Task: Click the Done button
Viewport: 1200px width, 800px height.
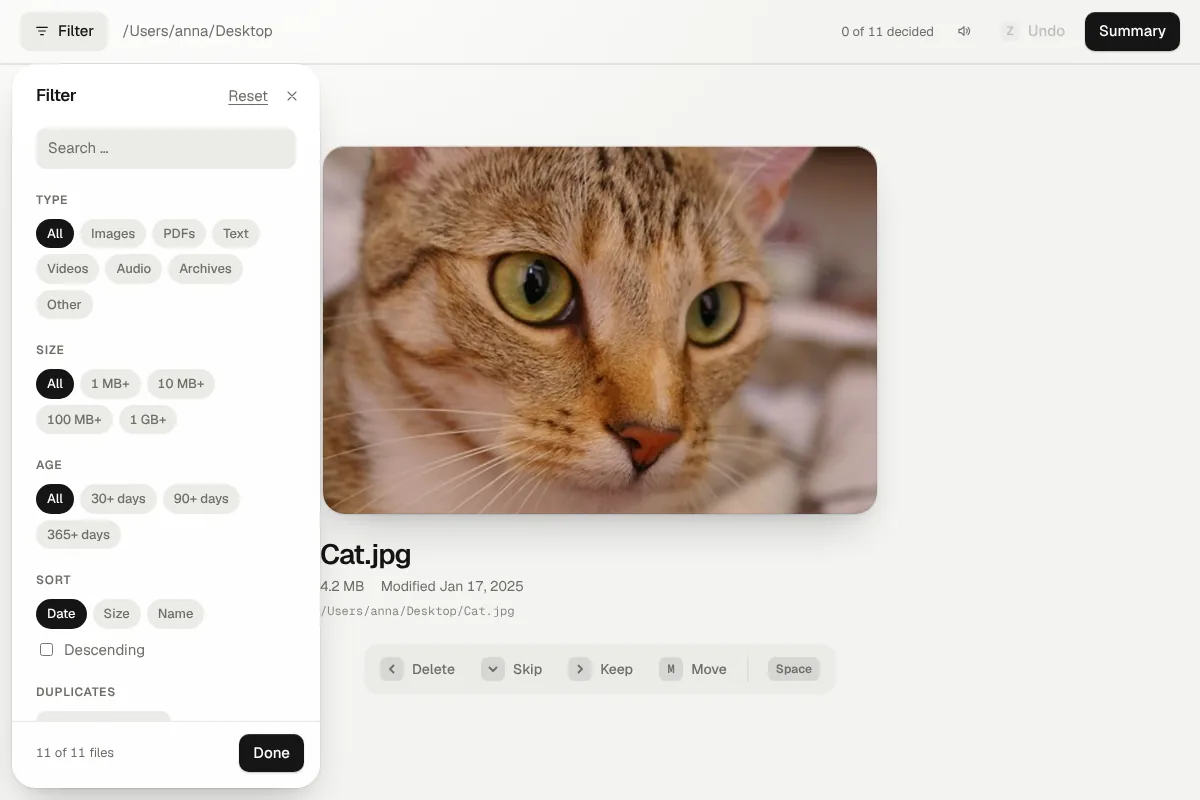Action: [x=271, y=753]
